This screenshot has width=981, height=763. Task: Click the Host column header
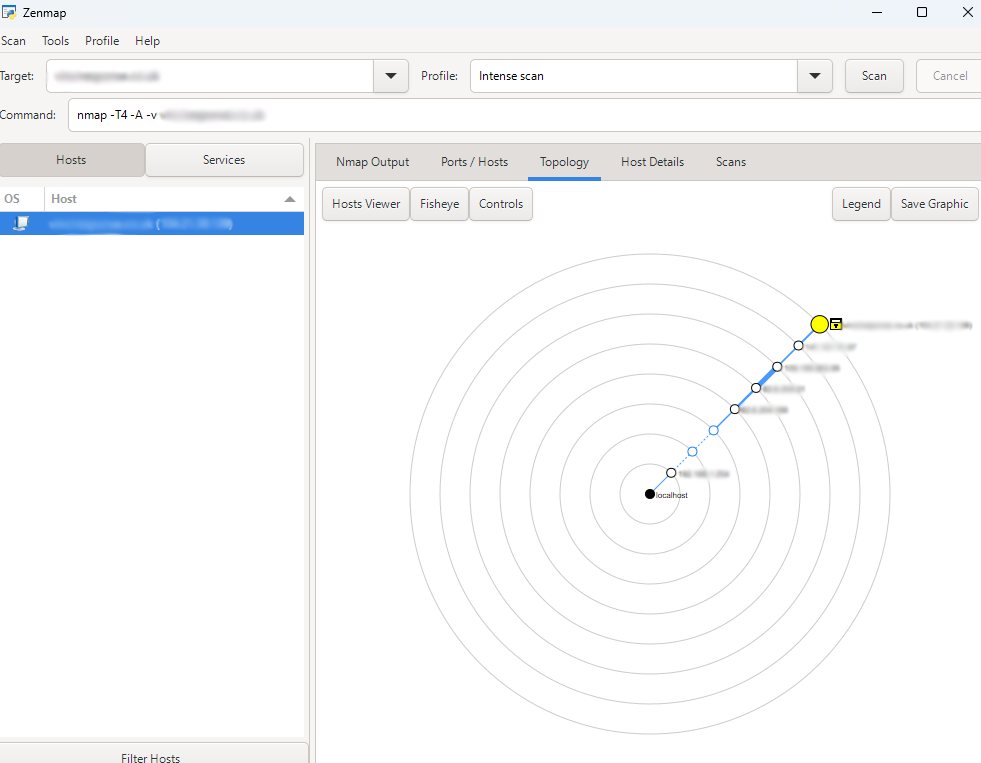[174, 199]
